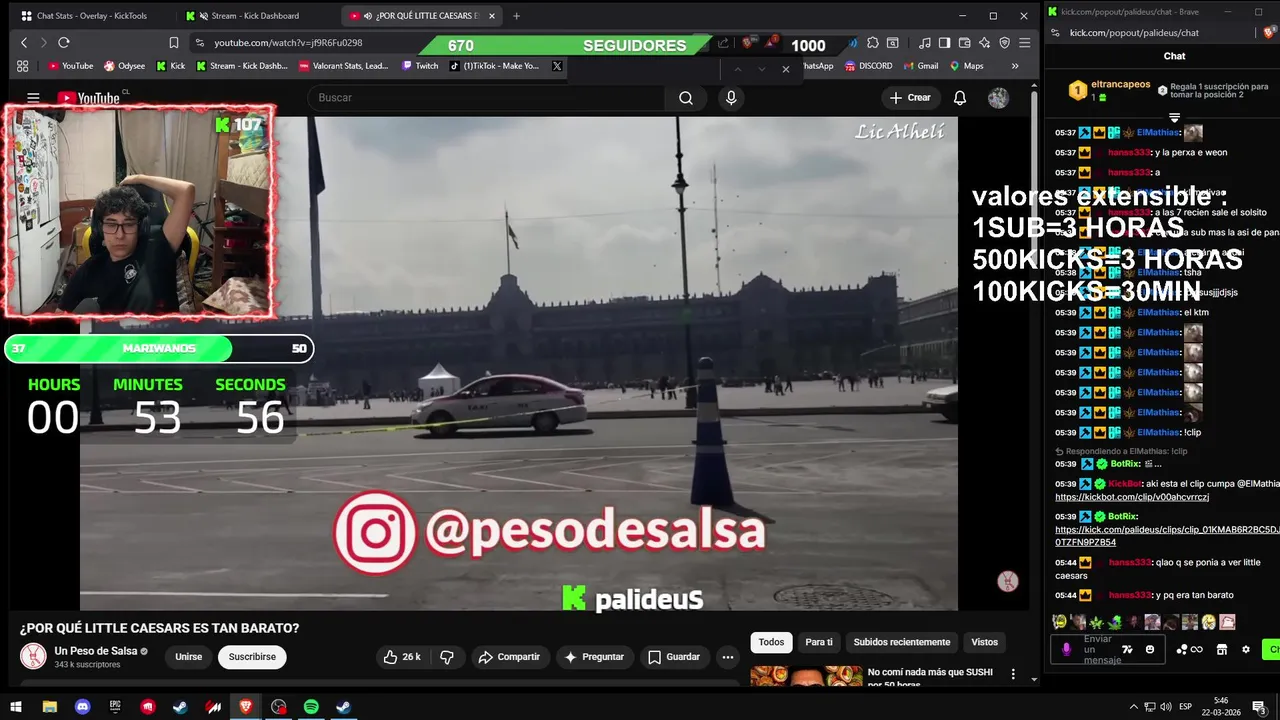Screen dimensions: 1280x720
Task: Select the Vistos filter chip
Action: tap(985, 642)
